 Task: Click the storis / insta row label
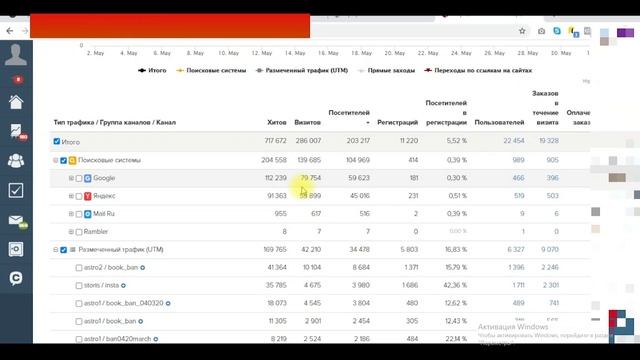click(101, 285)
